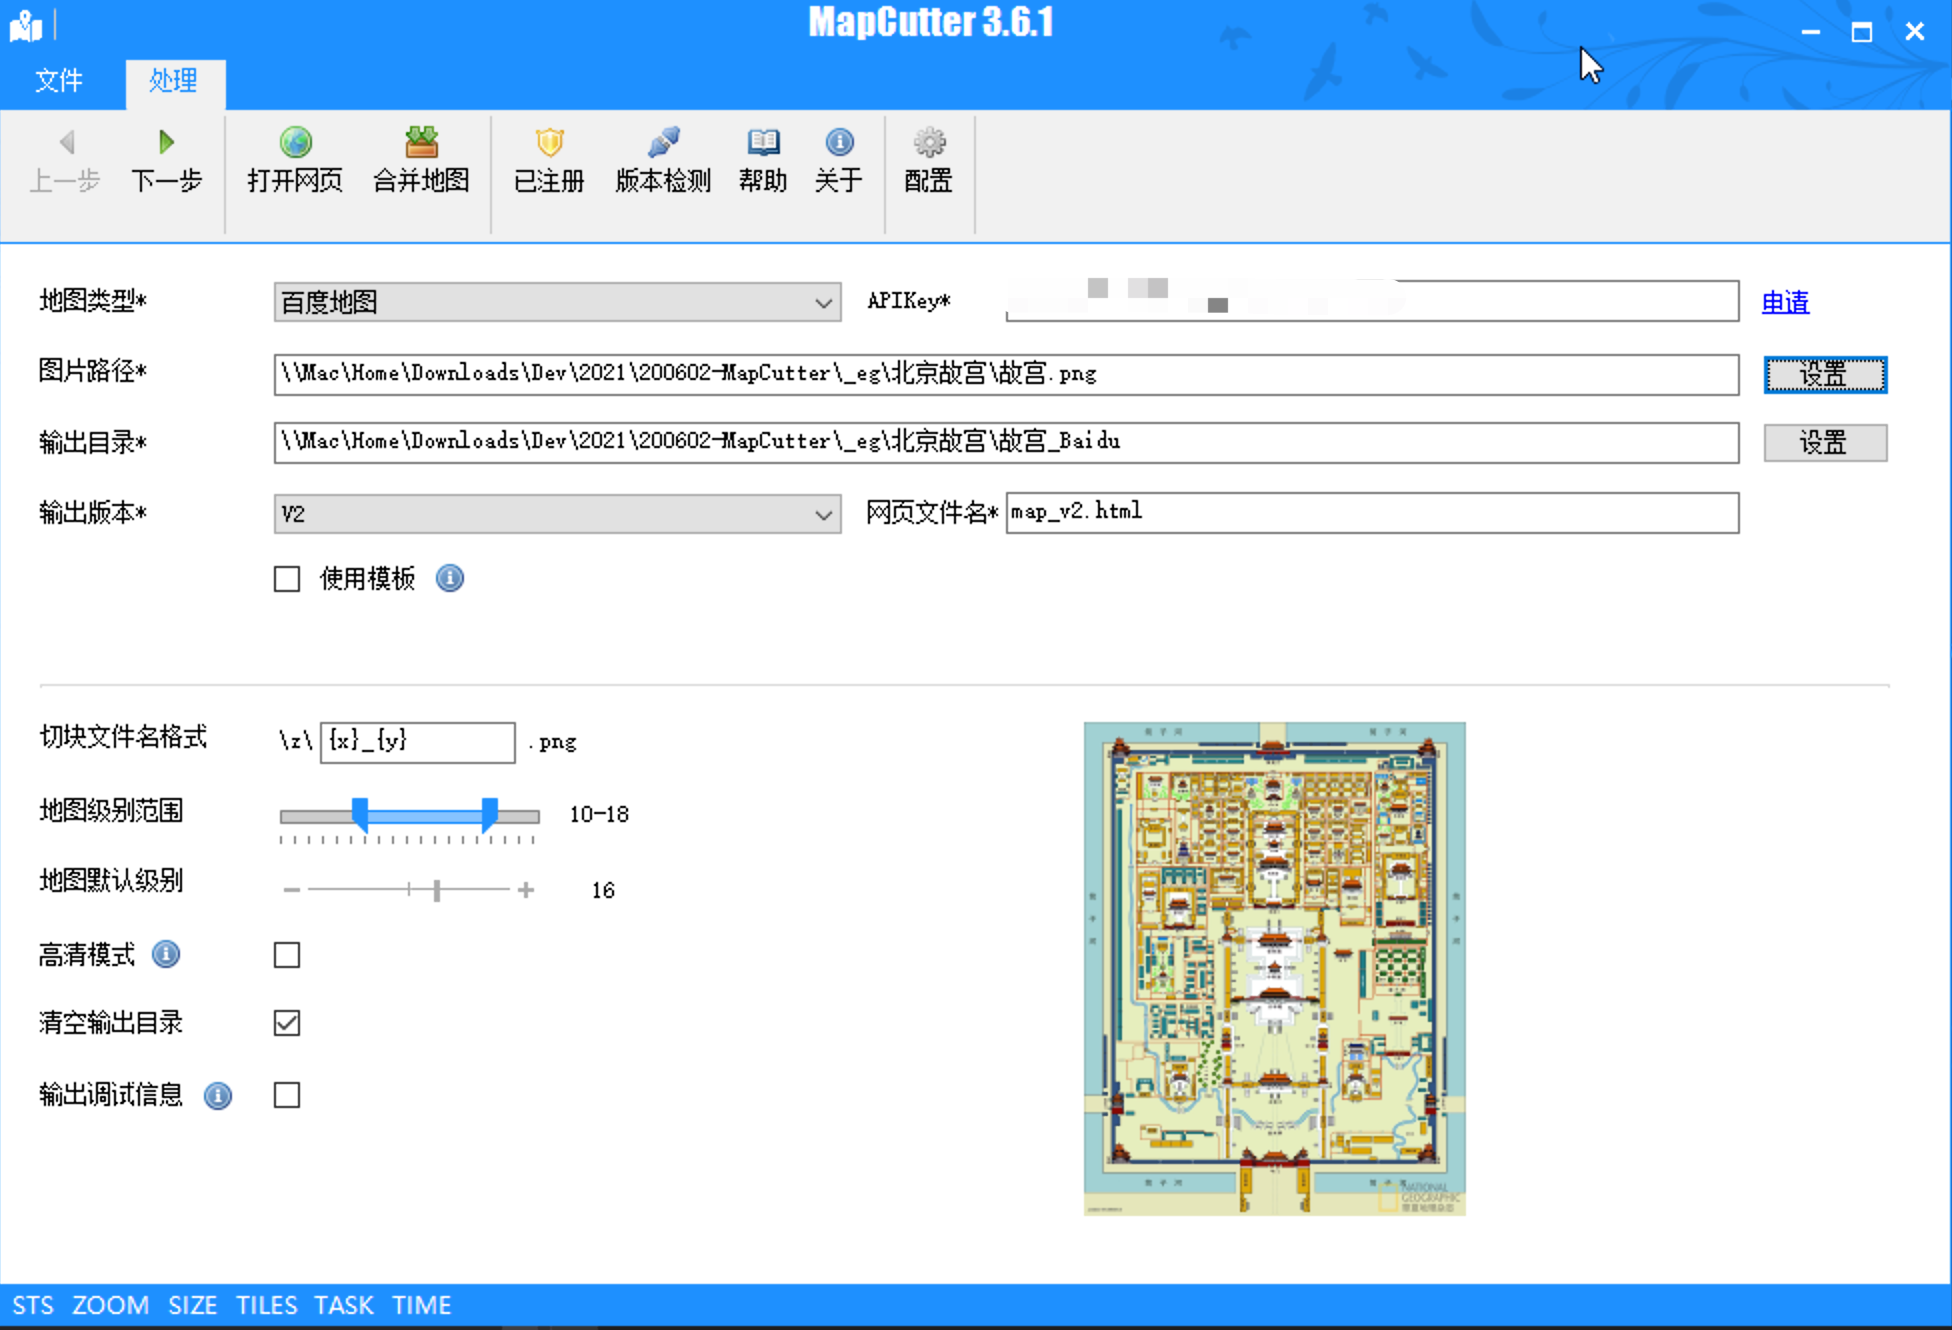Run version check (版本检测)
Screen dimensions: 1952x1330
point(663,161)
